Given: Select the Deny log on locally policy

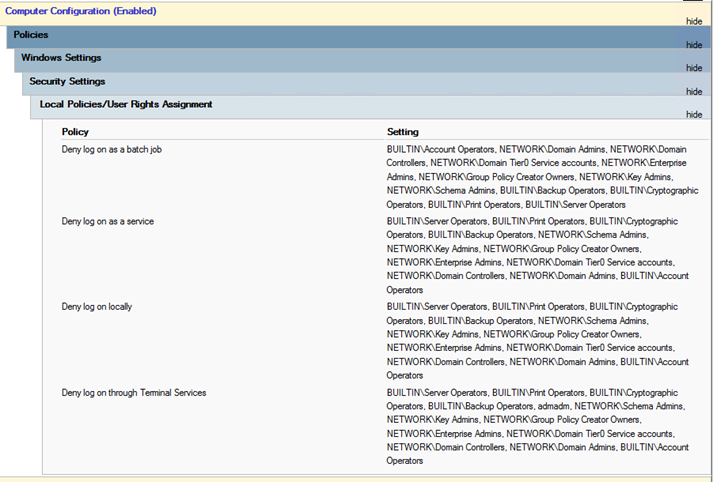Looking at the screenshot, I should click(97, 306).
